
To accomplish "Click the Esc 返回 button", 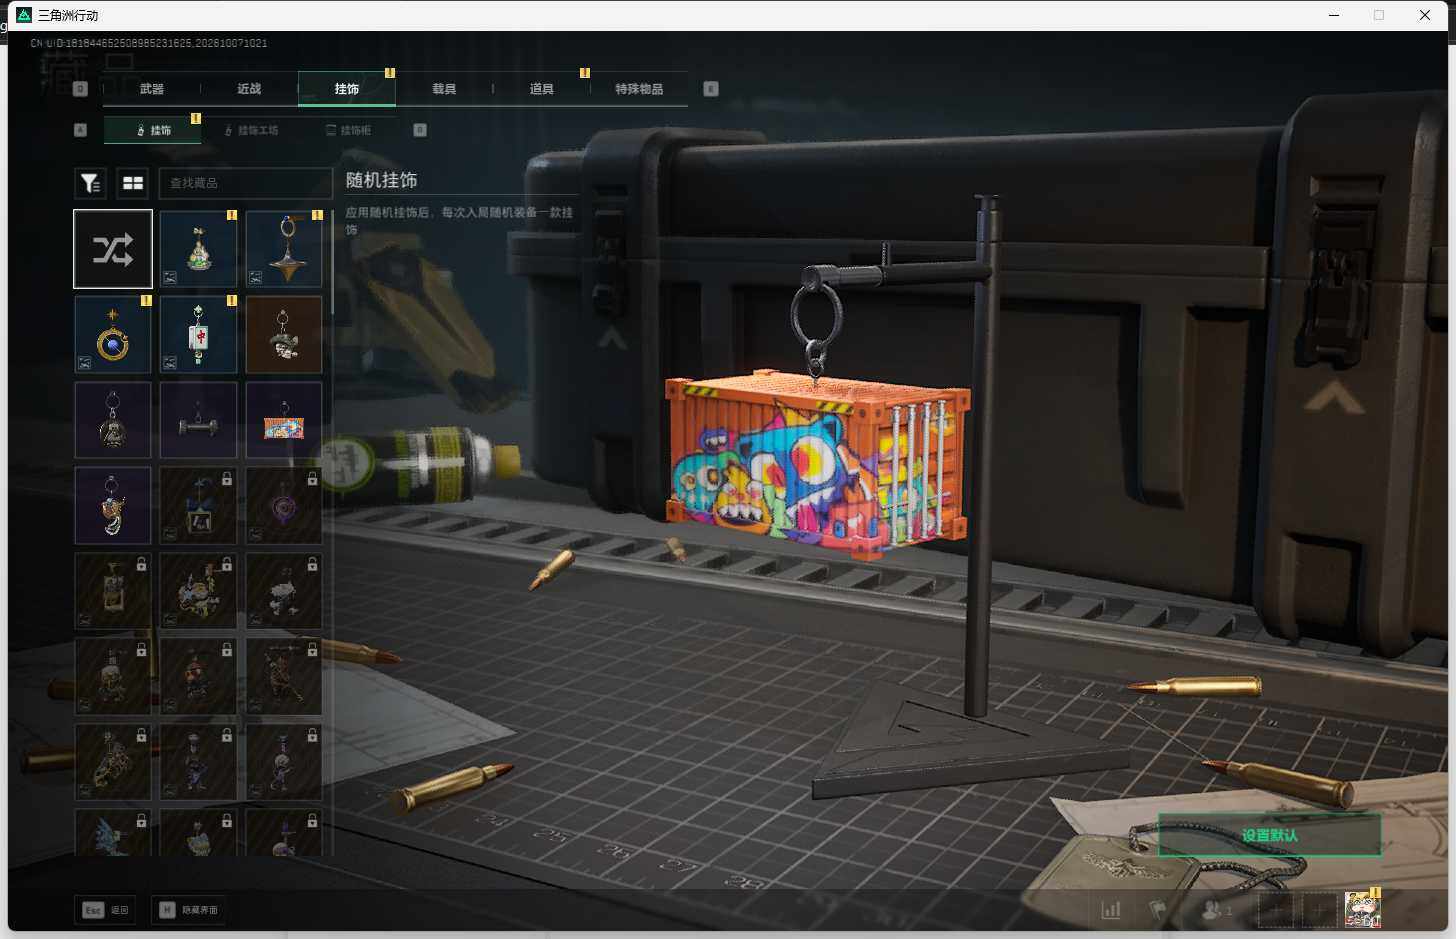I will [x=106, y=910].
